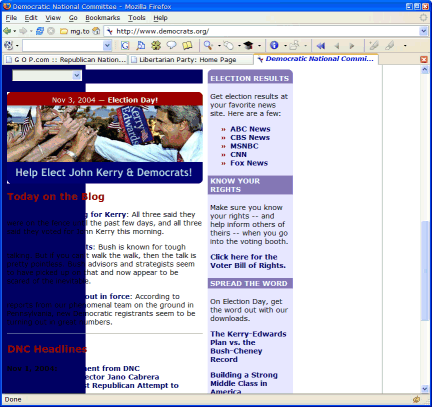Click the green Back arrow button
Image resolution: width=432 pixels, height=407 pixels.
(x=7, y=31)
